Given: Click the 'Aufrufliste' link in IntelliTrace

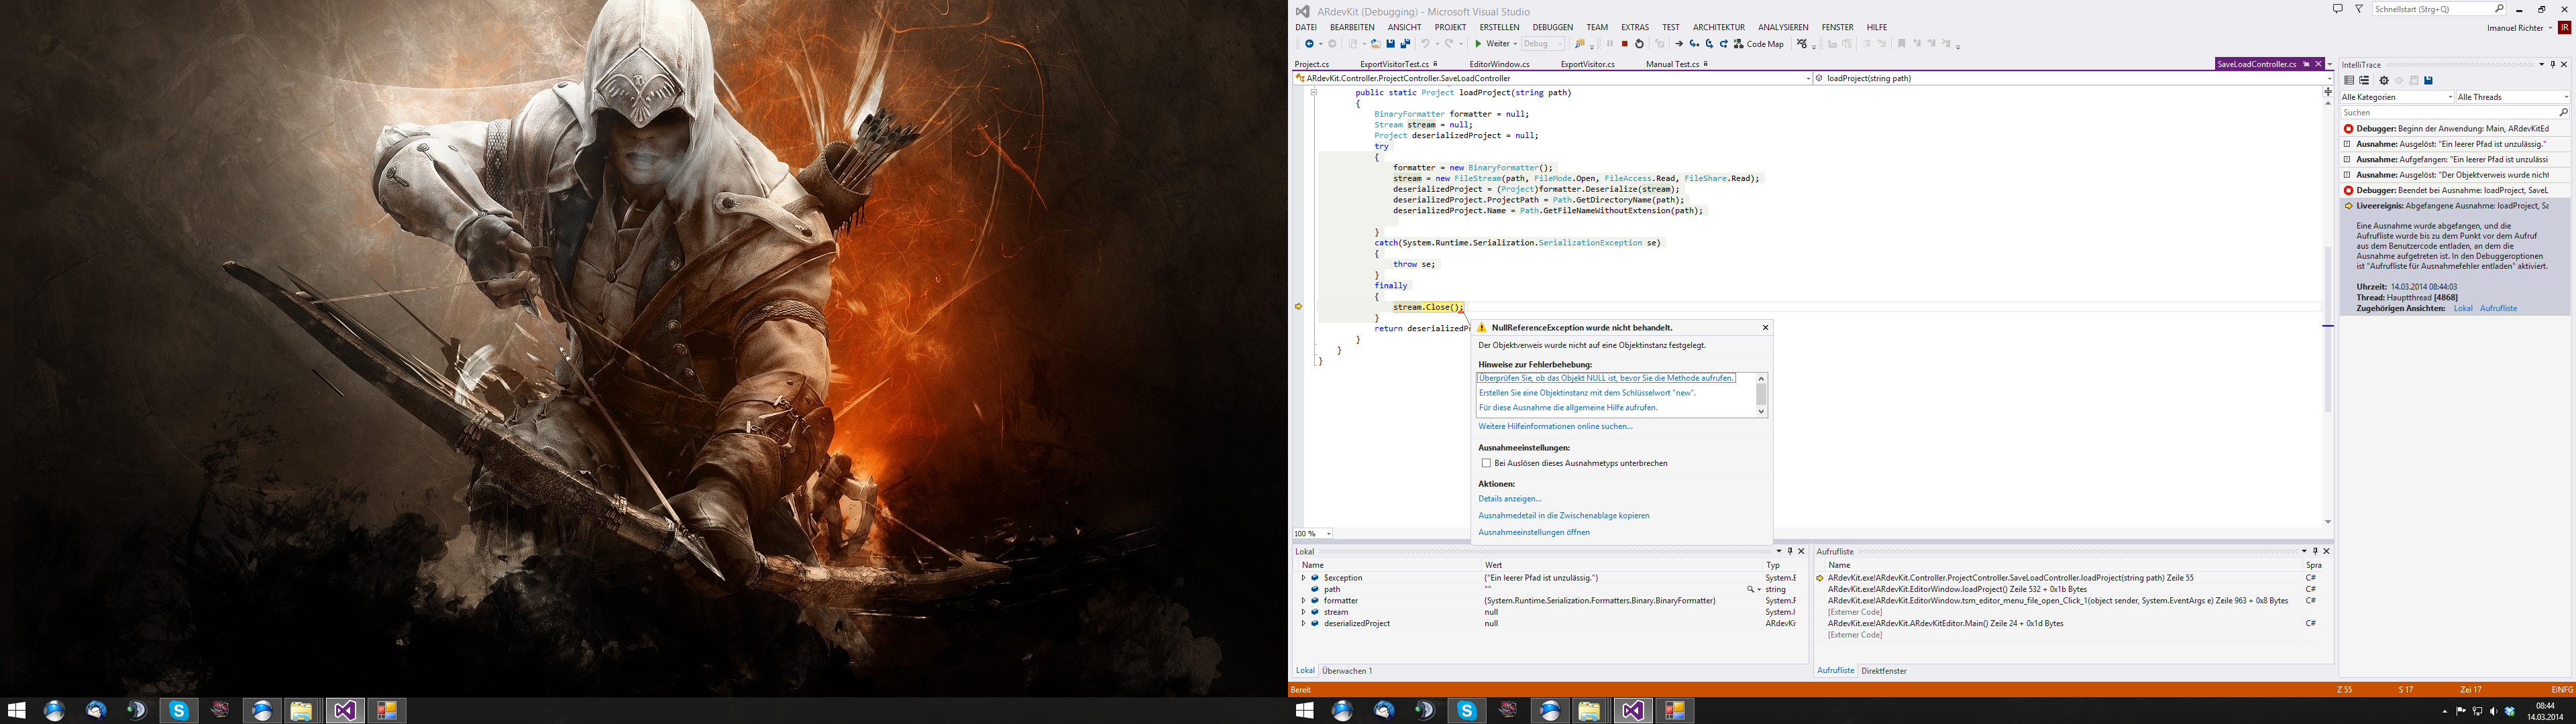Looking at the screenshot, I should [x=2498, y=309].
